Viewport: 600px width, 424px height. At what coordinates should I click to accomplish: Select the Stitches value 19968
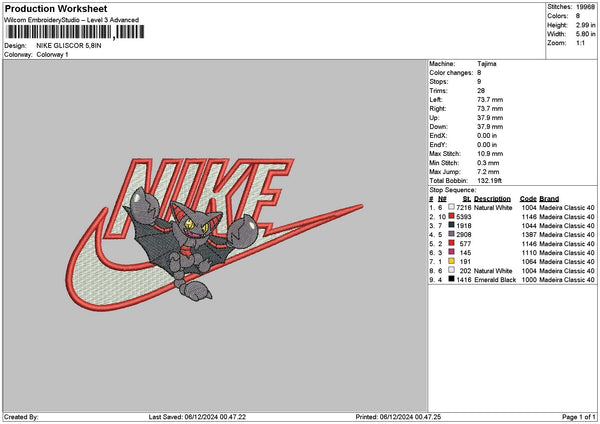[x=585, y=7]
